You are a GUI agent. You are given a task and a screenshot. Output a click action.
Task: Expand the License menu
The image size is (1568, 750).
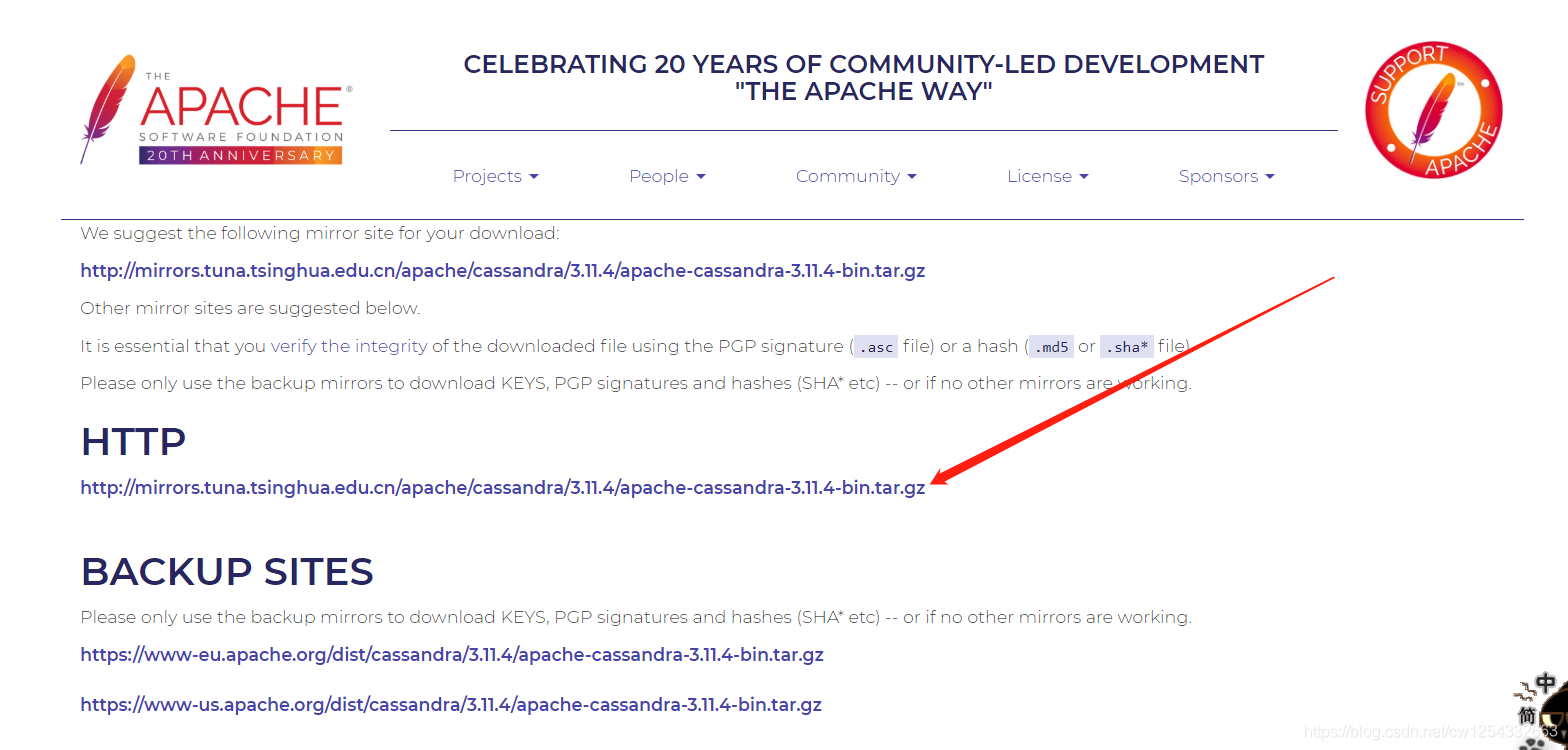click(1047, 176)
